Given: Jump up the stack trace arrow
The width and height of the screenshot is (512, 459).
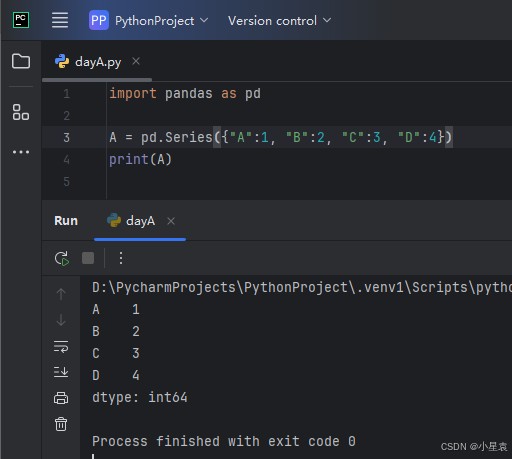Looking at the screenshot, I should (61, 294).
